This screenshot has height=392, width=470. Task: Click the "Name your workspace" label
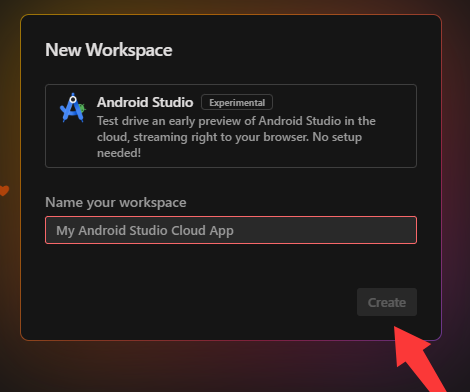[116, 202]
